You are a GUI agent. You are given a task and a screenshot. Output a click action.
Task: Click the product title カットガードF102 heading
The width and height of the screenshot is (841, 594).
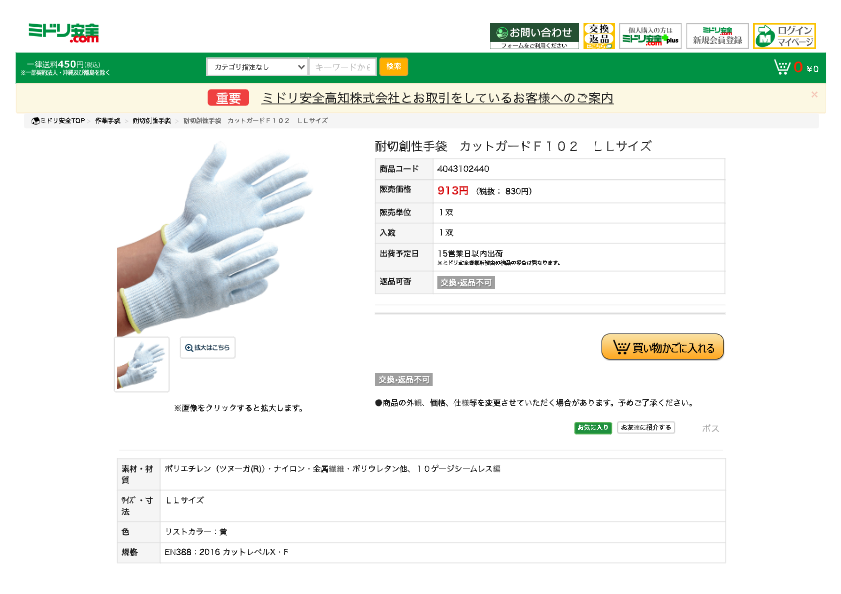[513, 146]
